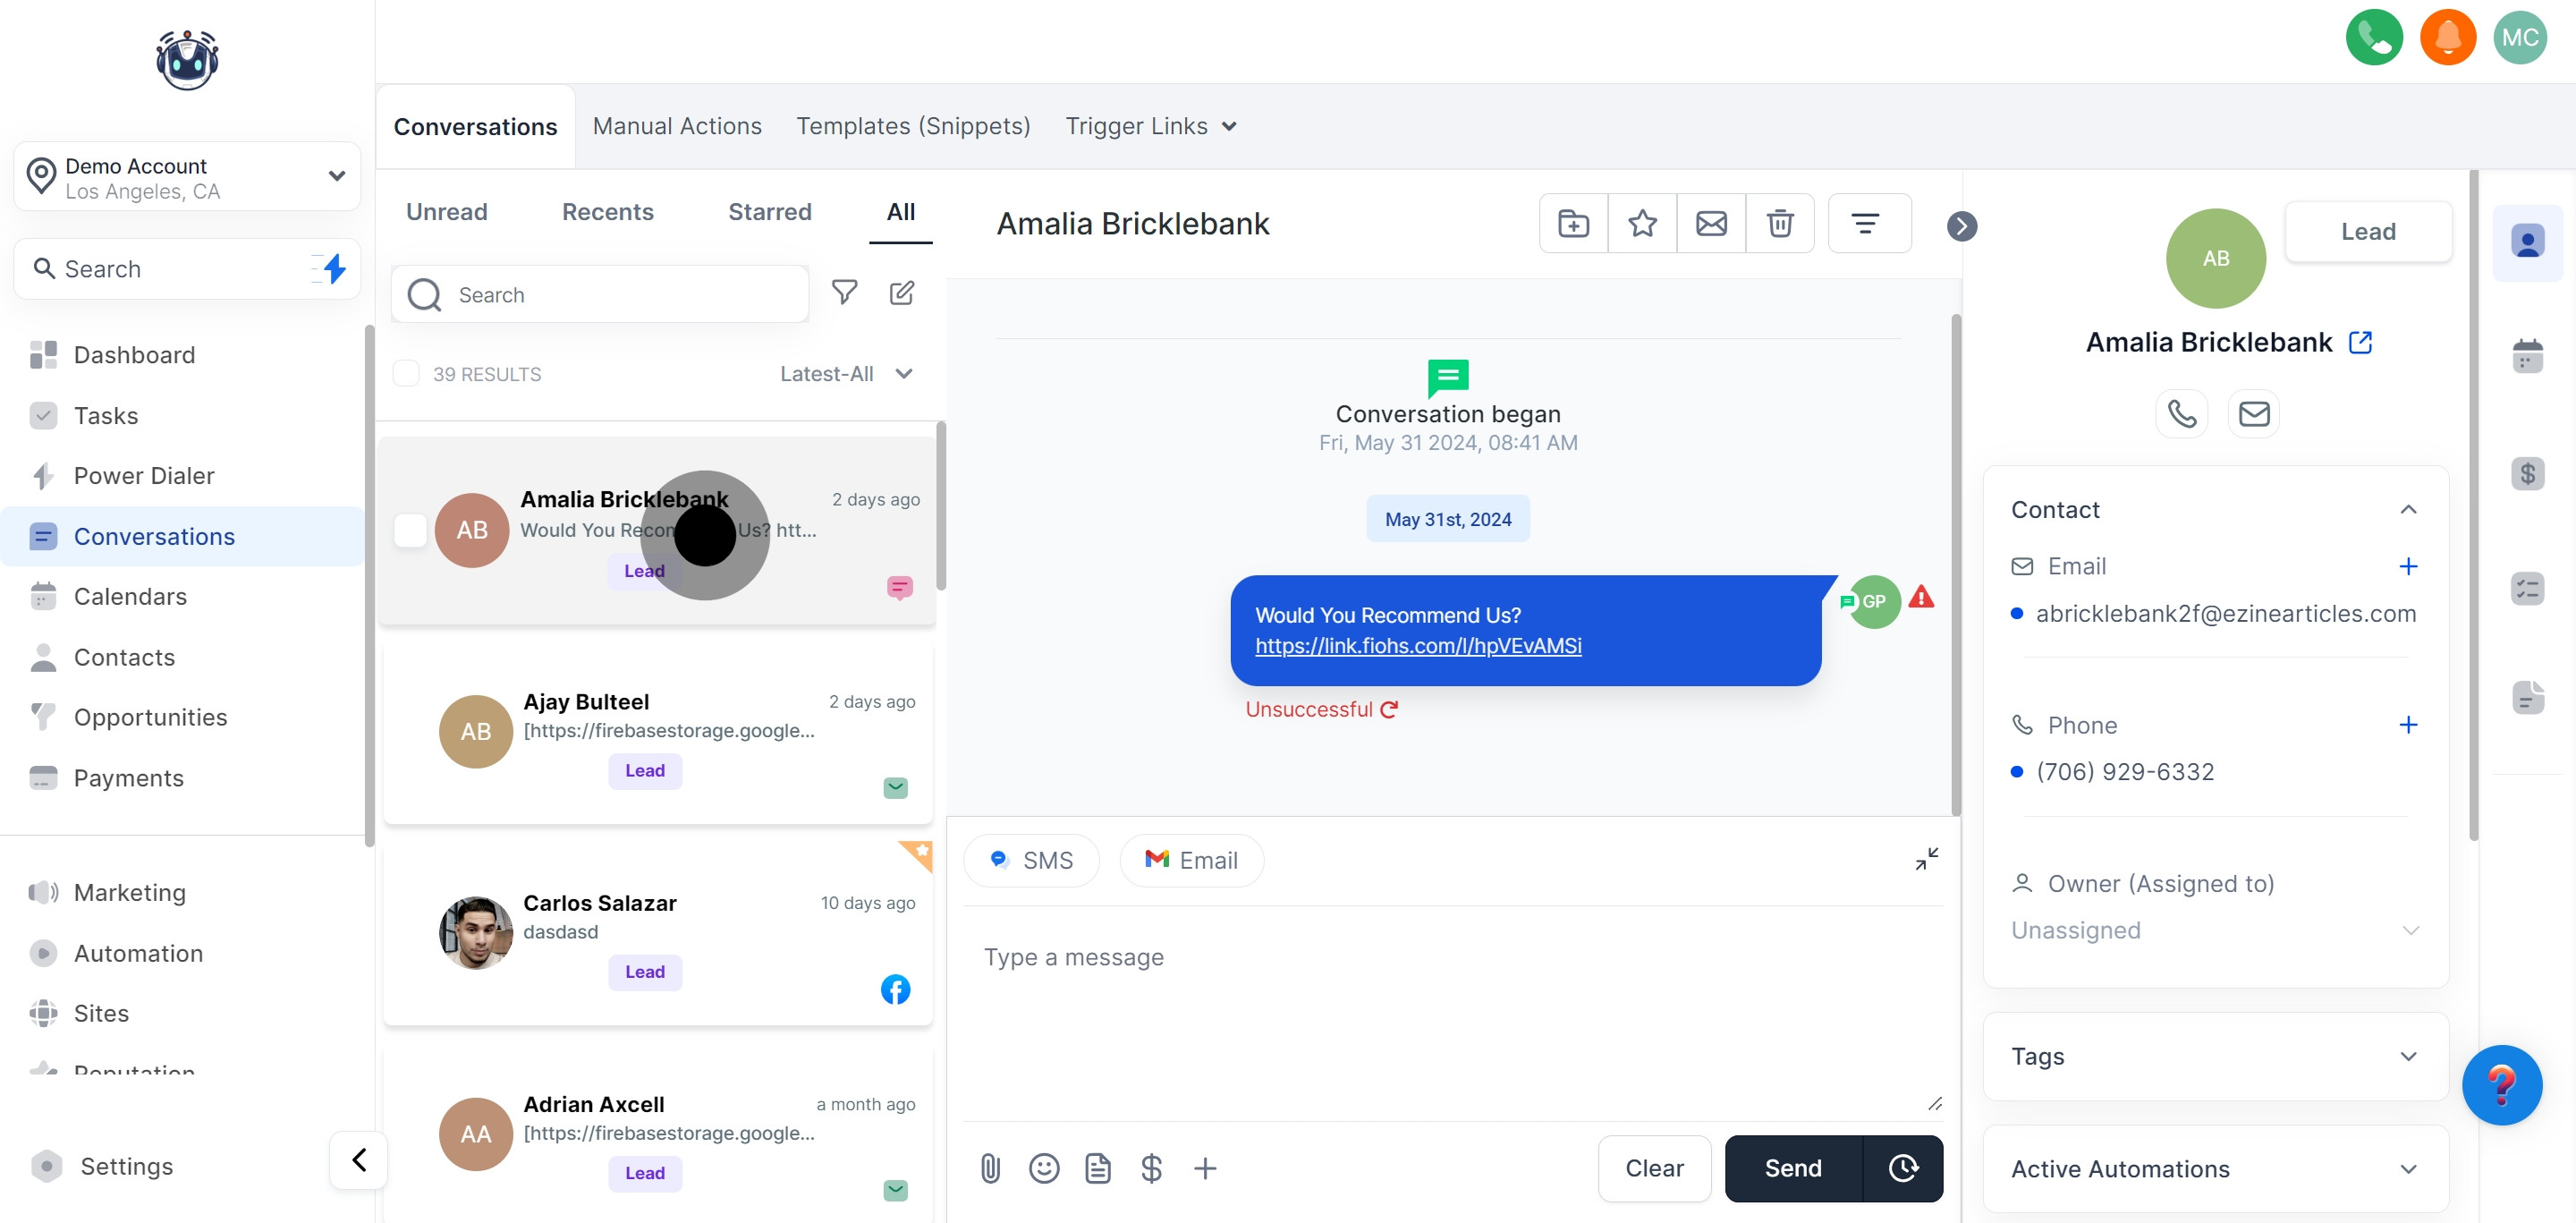Star the Amalia Bricklebank conversation
The image size is (2576, 1223).
(x=1641, y=223)
